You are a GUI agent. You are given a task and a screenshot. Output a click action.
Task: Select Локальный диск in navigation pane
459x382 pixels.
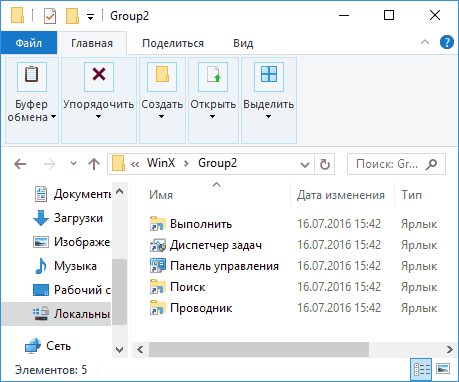click(x=56, y=314)
